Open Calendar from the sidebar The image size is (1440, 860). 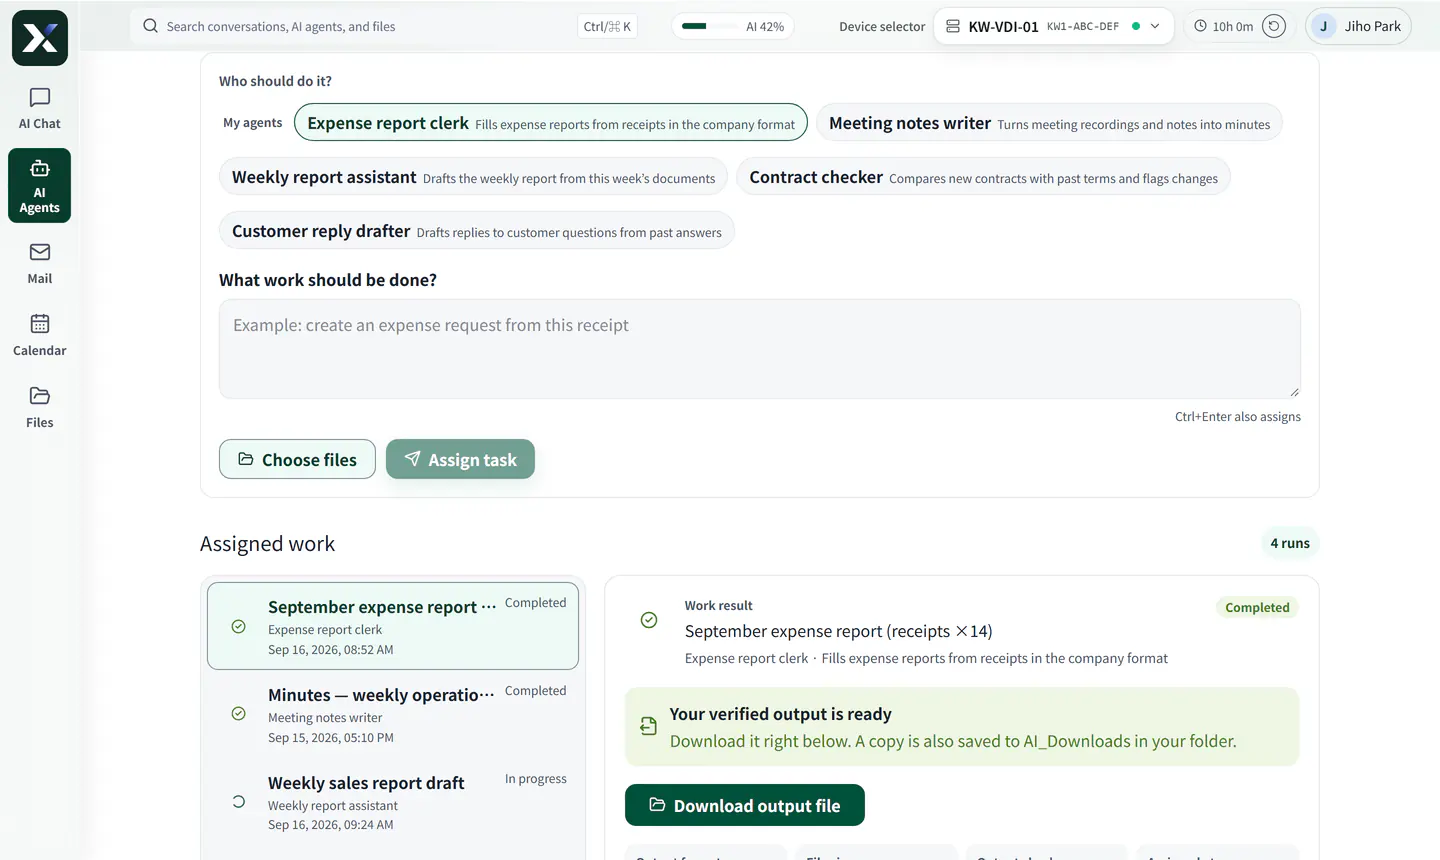[40, 336]
